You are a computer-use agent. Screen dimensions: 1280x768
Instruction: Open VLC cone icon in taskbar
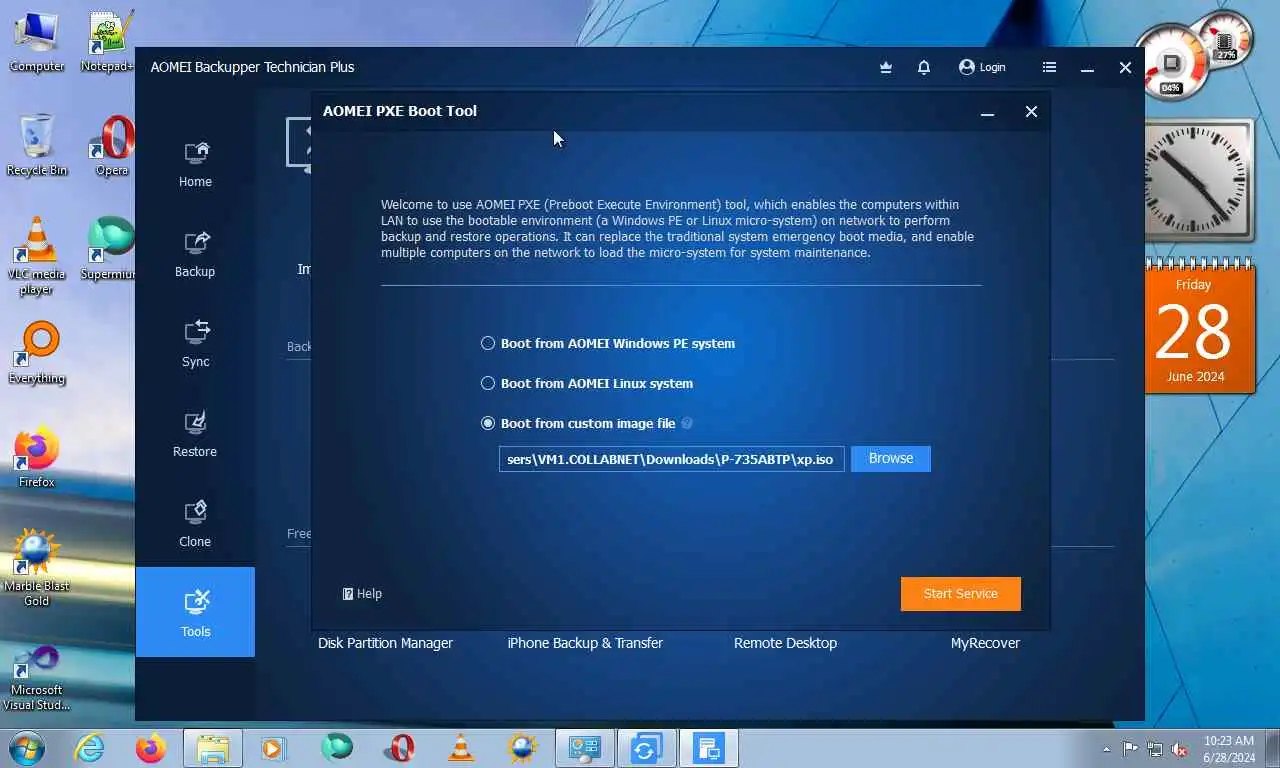[x=461, y=748]
